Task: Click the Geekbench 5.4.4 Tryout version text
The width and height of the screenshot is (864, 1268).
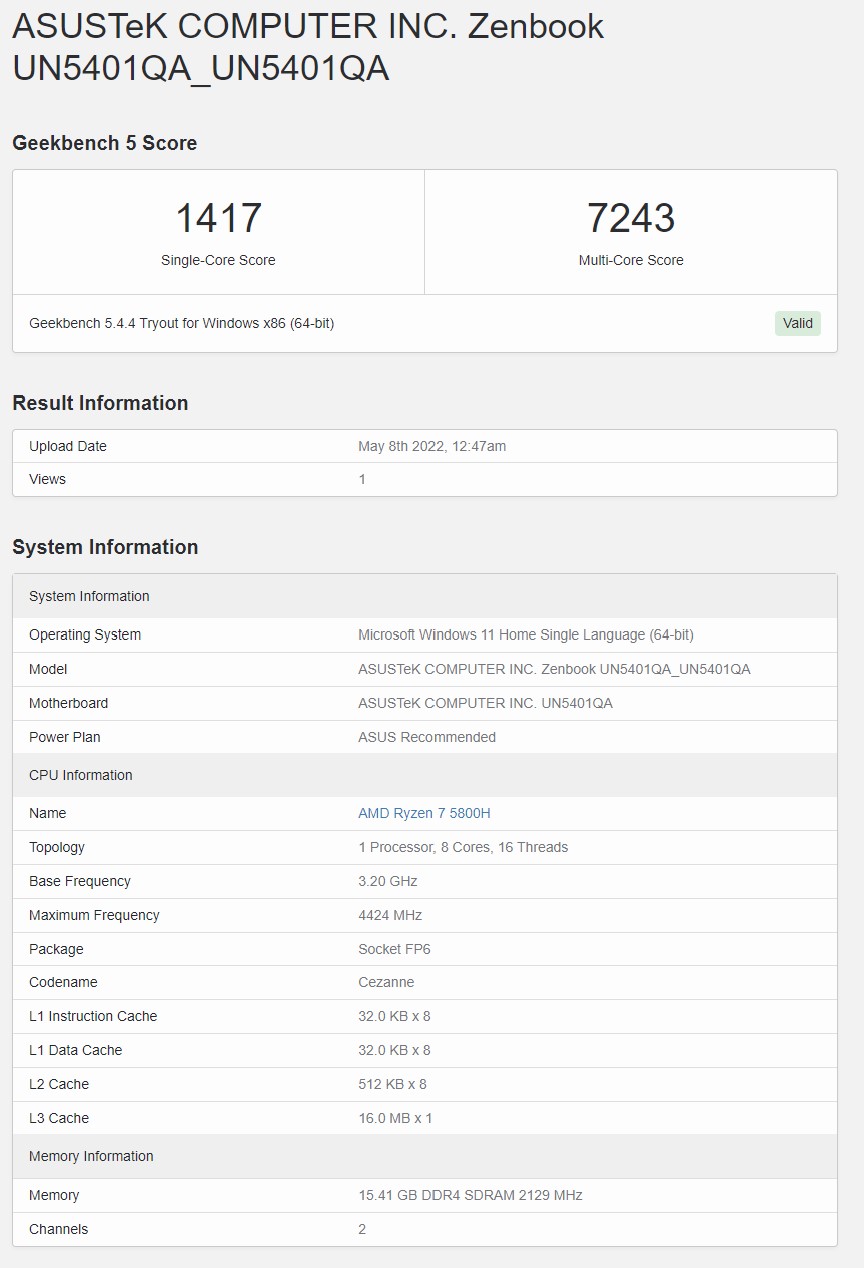Action: (x=181, y=323)
